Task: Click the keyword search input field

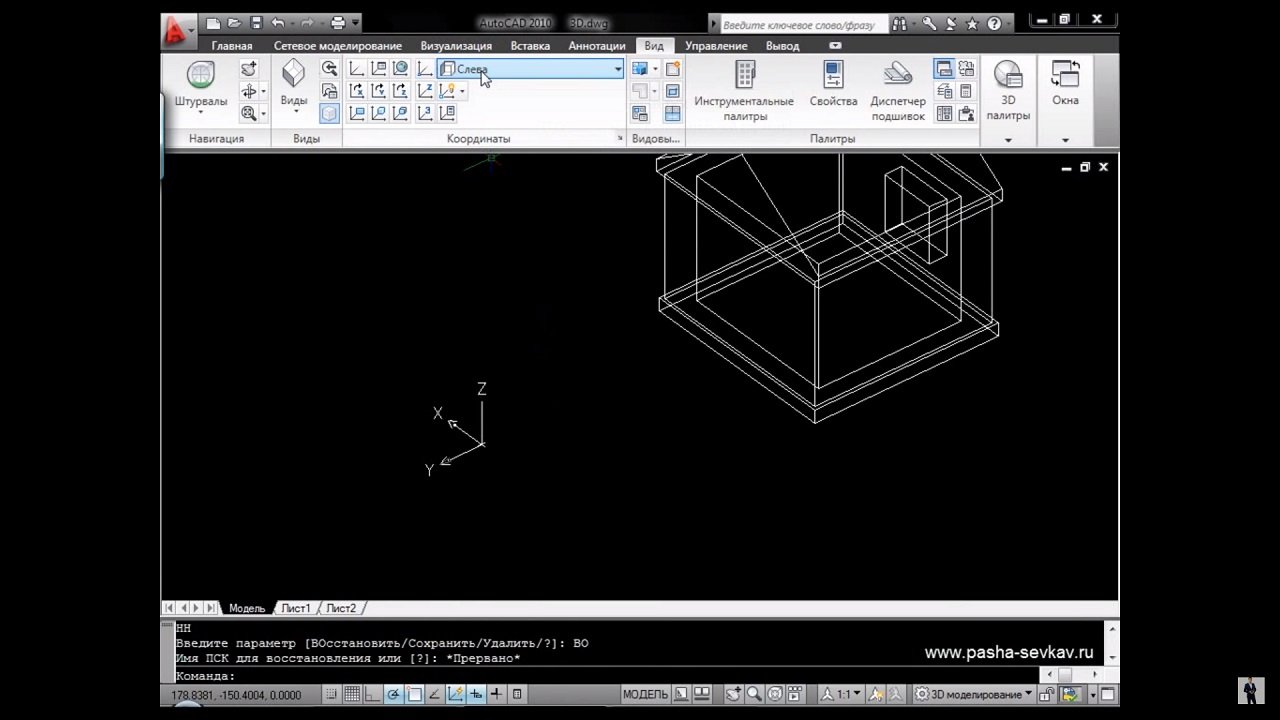Action: [x=798, y=24]
